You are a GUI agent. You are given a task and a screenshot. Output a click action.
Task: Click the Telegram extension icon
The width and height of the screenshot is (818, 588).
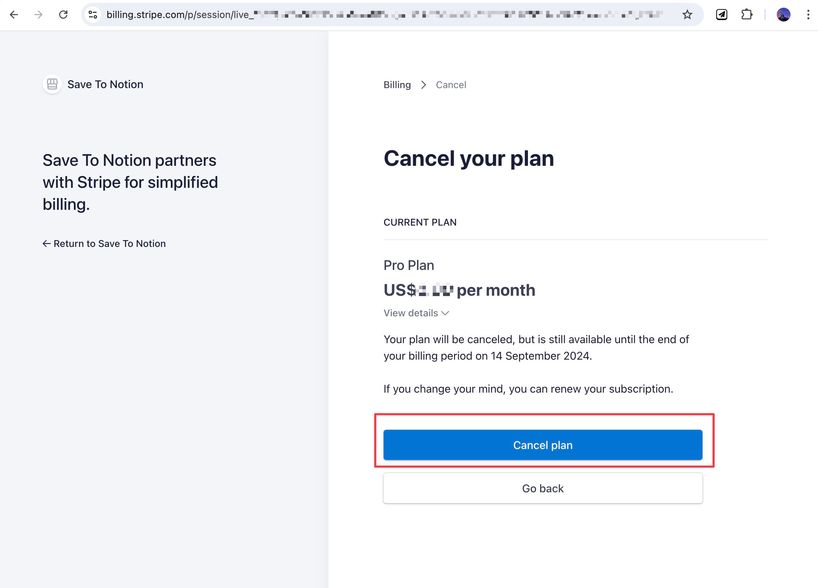point(720,14)
